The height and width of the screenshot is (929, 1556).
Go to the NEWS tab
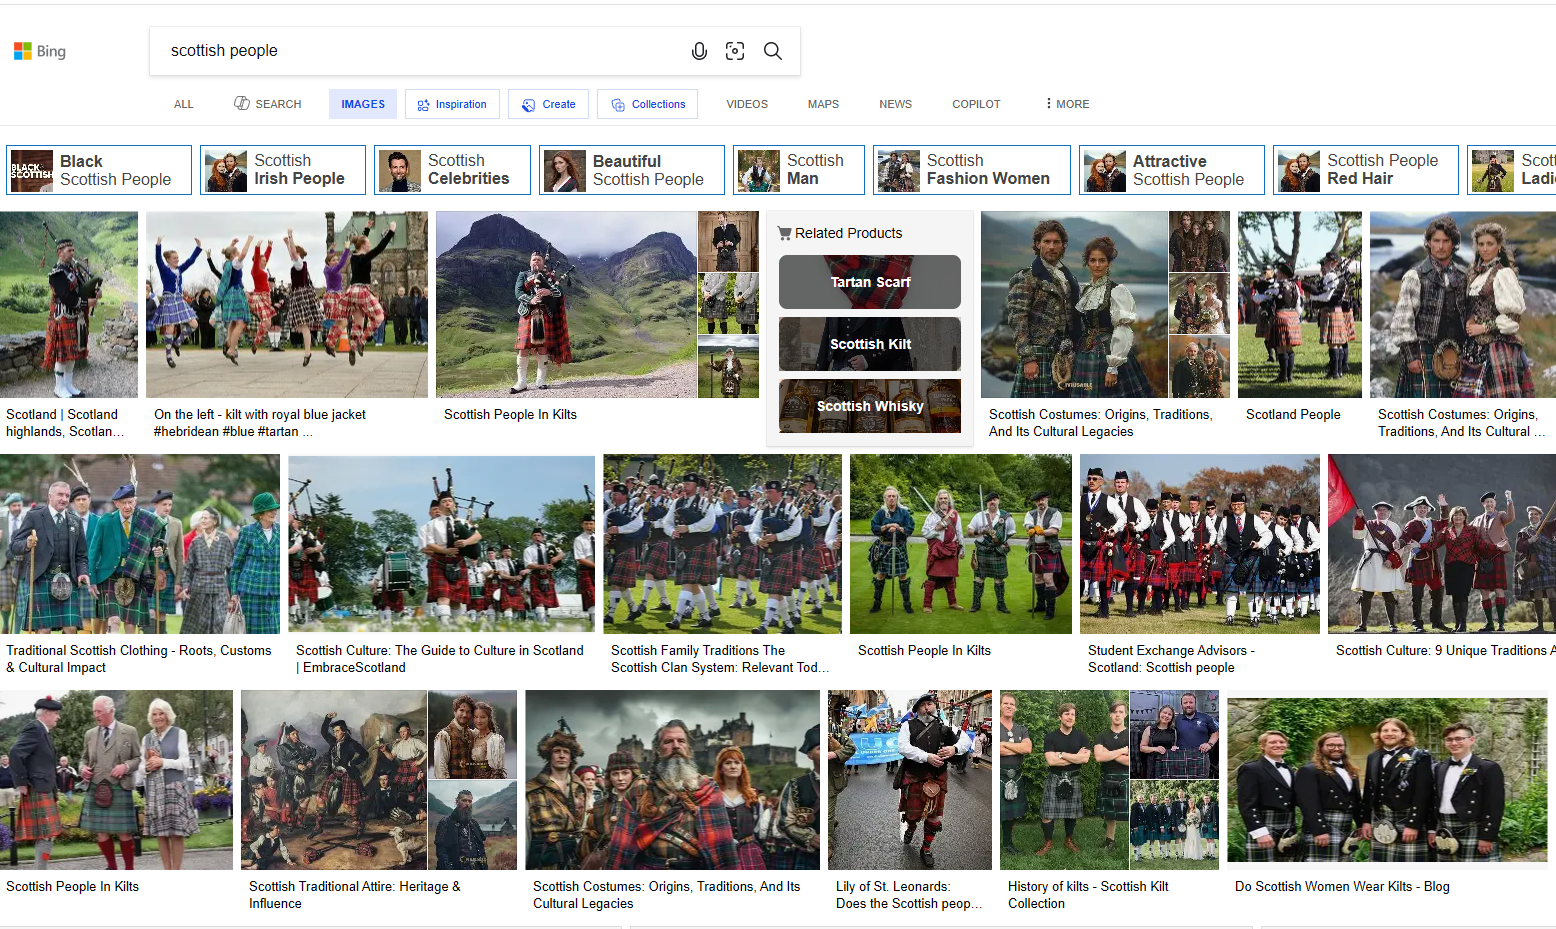895,104
